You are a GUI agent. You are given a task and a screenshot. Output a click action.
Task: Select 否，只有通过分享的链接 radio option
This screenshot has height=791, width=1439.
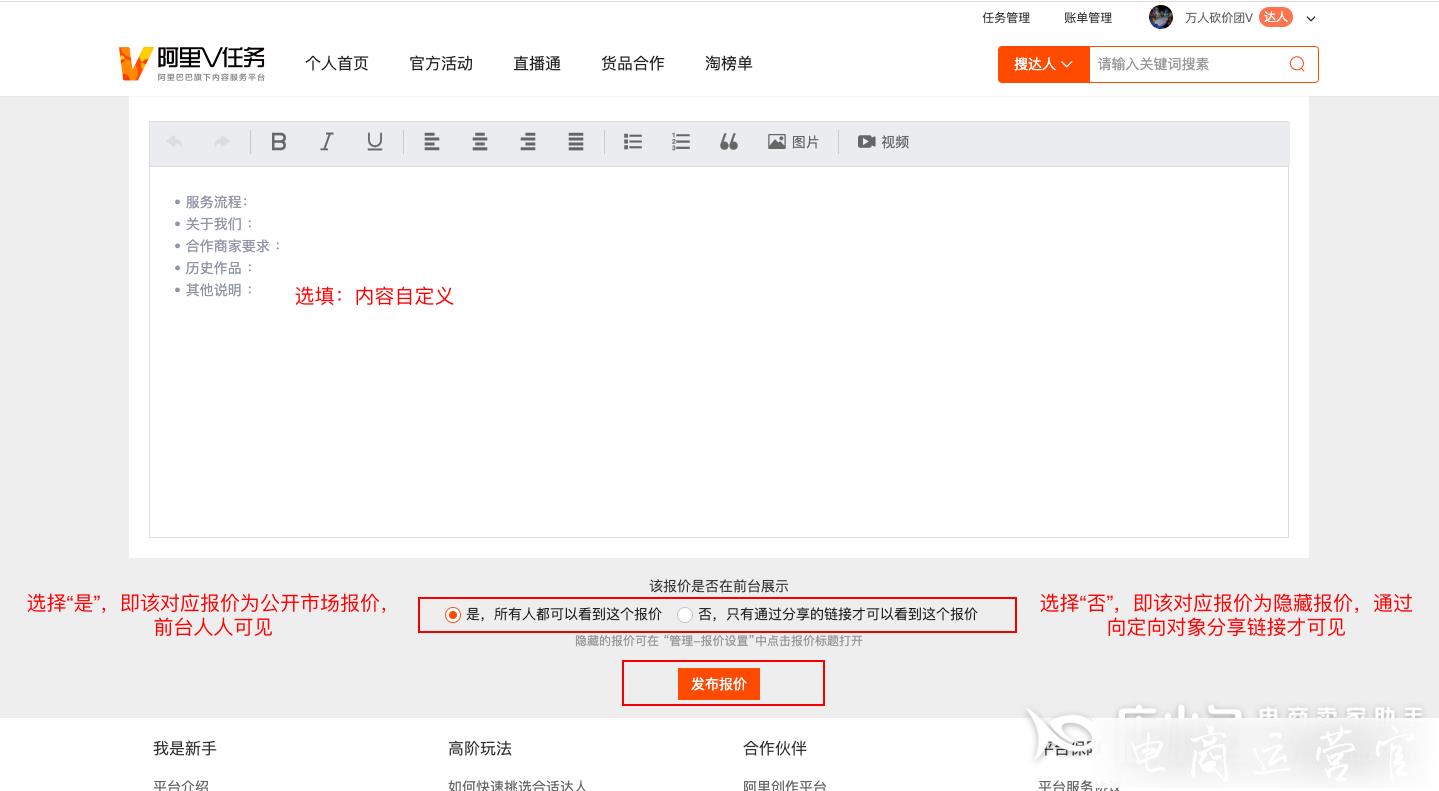click(685, 615)
